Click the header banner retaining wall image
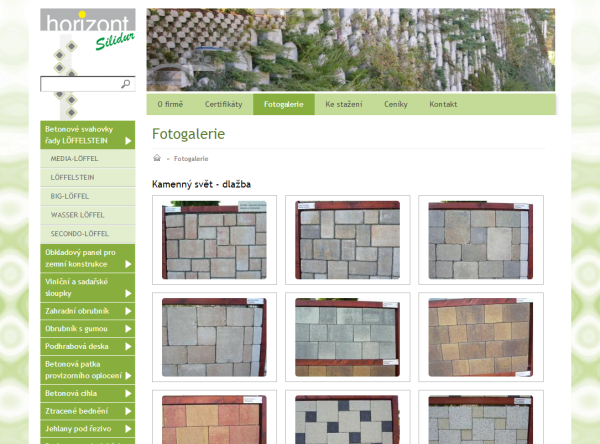 (x=351, y=50)
